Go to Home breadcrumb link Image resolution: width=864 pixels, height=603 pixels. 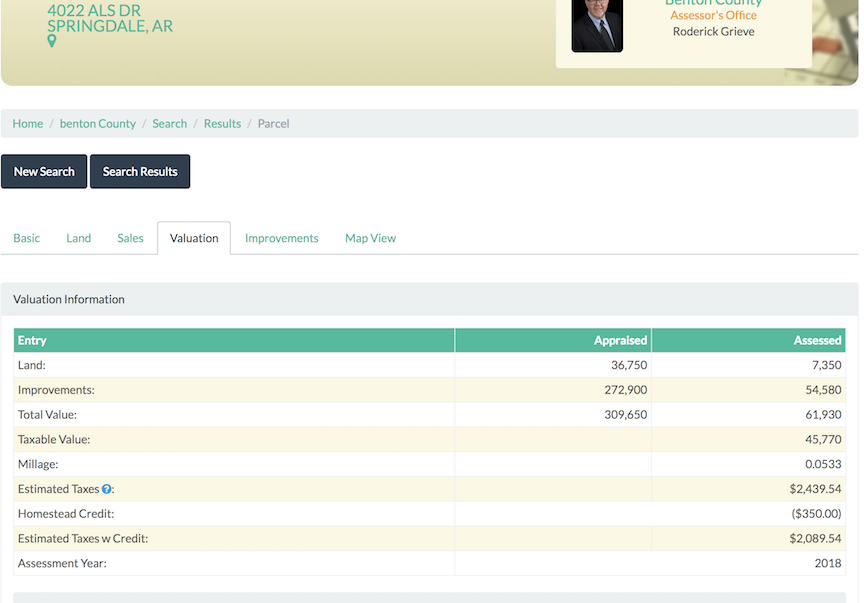28,123
